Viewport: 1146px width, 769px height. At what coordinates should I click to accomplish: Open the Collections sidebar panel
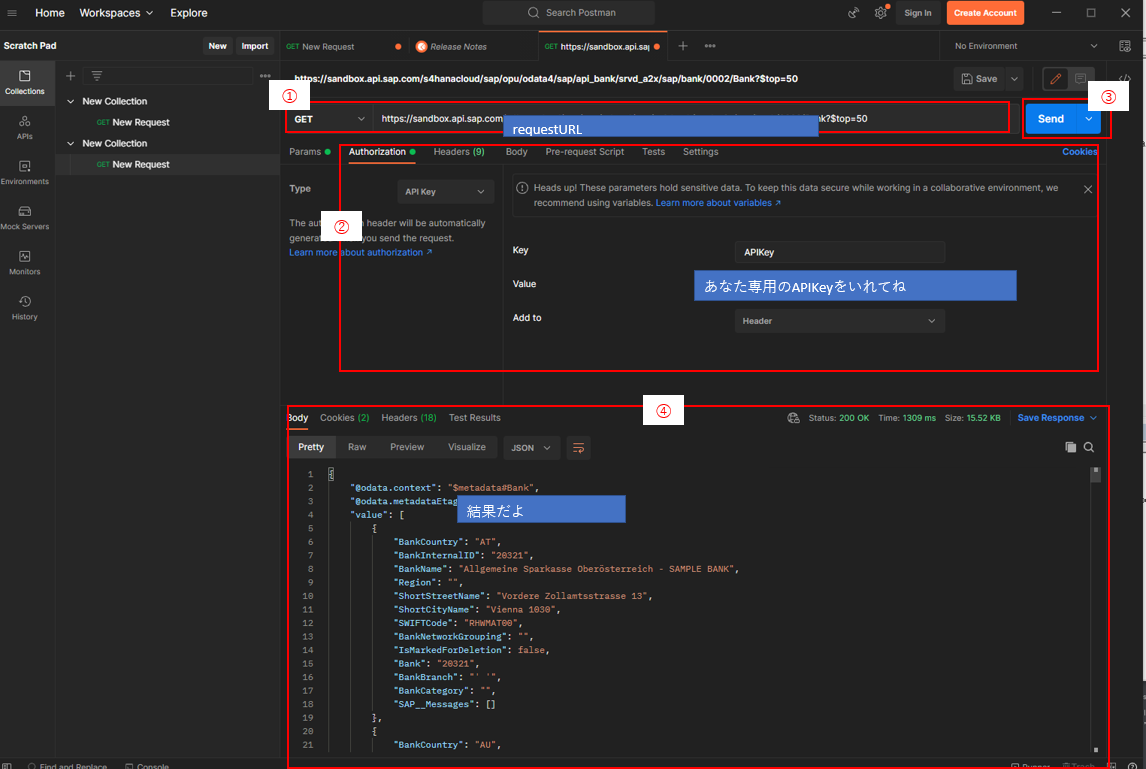(25, 83)
